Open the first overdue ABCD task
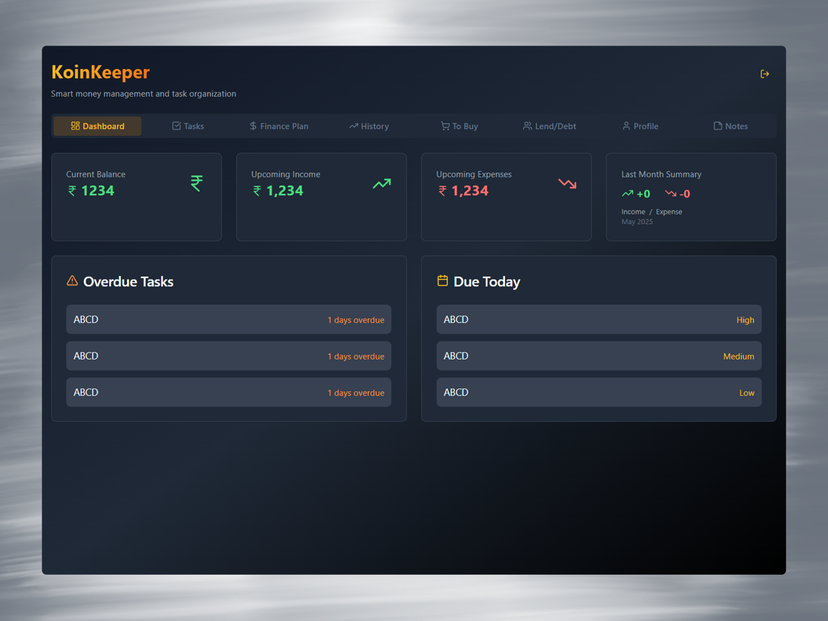This screenshot has width=828, height=621. coord(228,320)
